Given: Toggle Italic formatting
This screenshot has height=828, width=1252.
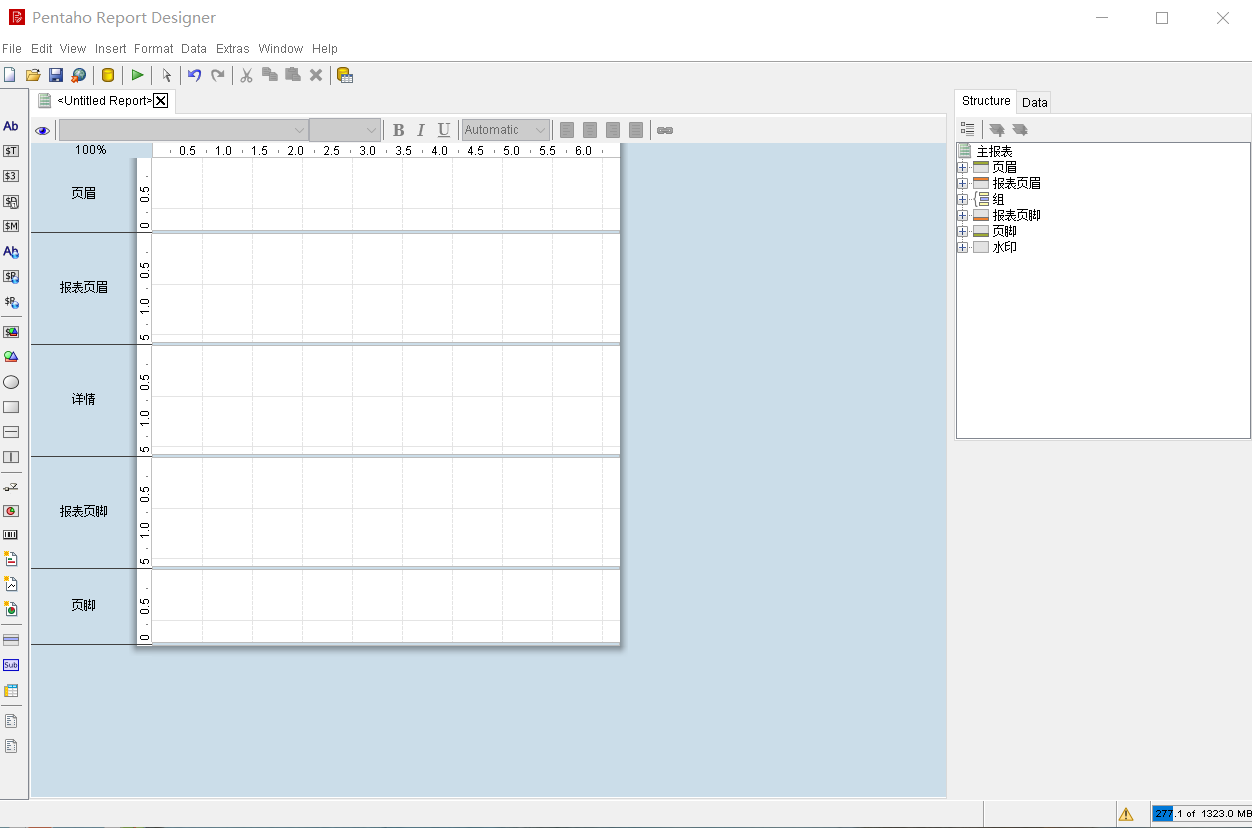Looking at the screenshot, I should coord(421,130).
